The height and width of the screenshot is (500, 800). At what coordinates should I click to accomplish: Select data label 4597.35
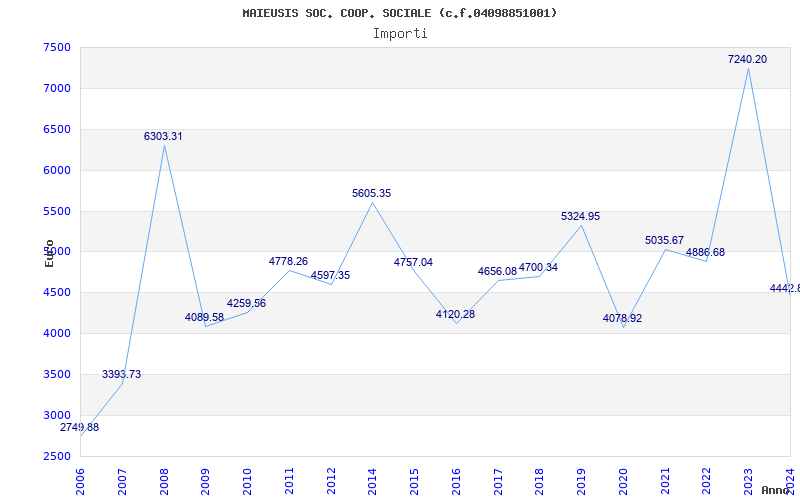[331, 276]
